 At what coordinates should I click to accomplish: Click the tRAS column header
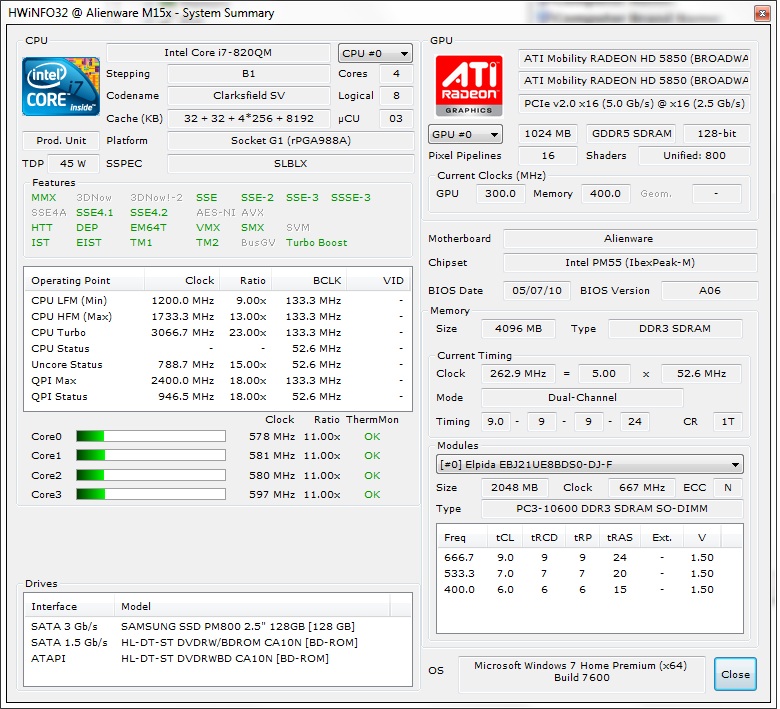[620, 537]
